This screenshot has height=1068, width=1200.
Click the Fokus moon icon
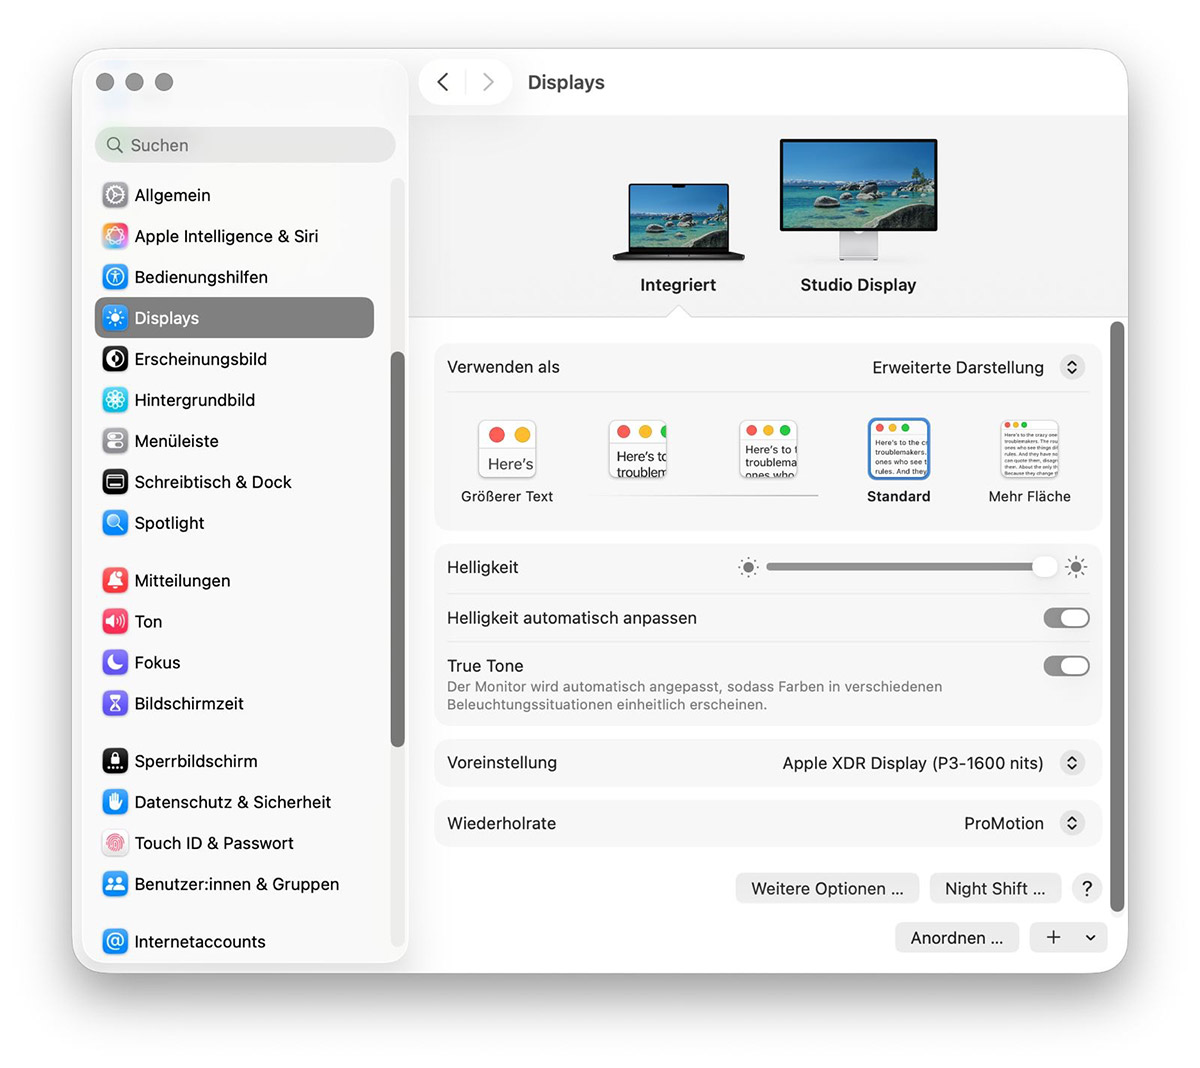click(x=115, y=663)
